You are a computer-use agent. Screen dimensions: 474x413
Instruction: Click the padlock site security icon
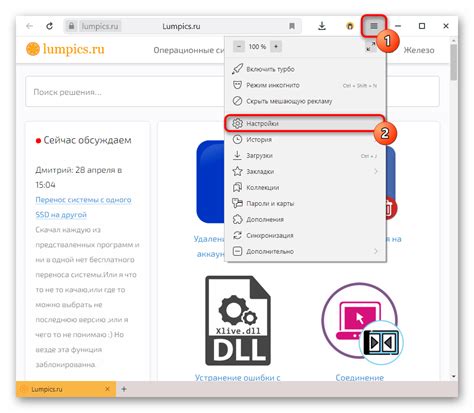click(71, 26)
